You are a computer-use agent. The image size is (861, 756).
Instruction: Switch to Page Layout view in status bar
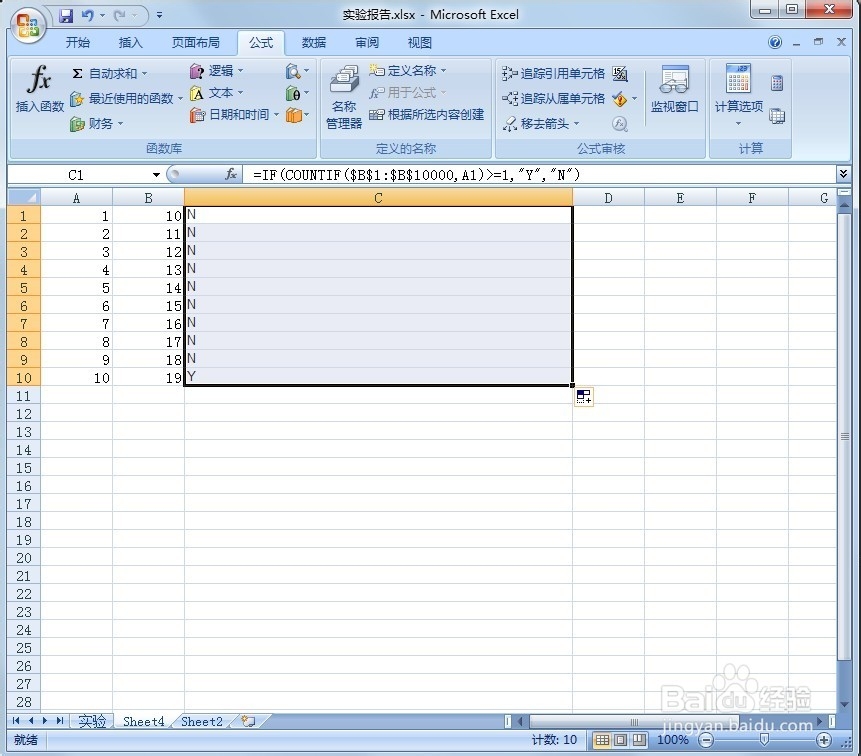pyautogui.click(x=620, y=740)
